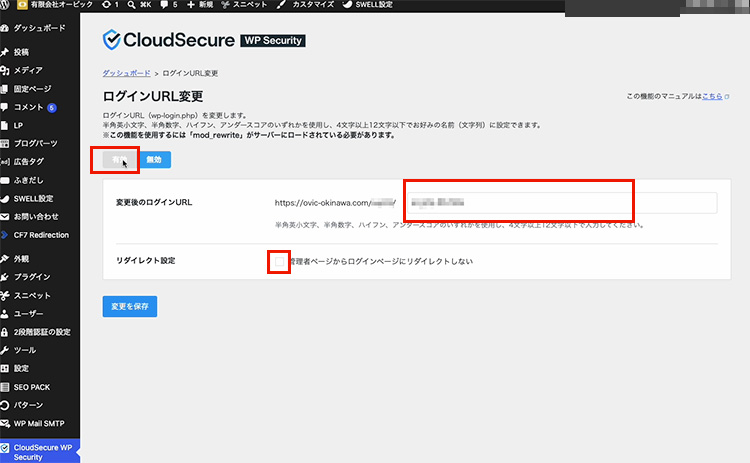Screen dimensions: 750x463
Task: Open CF7 Redirection menu item
Action: click(41, 235)
